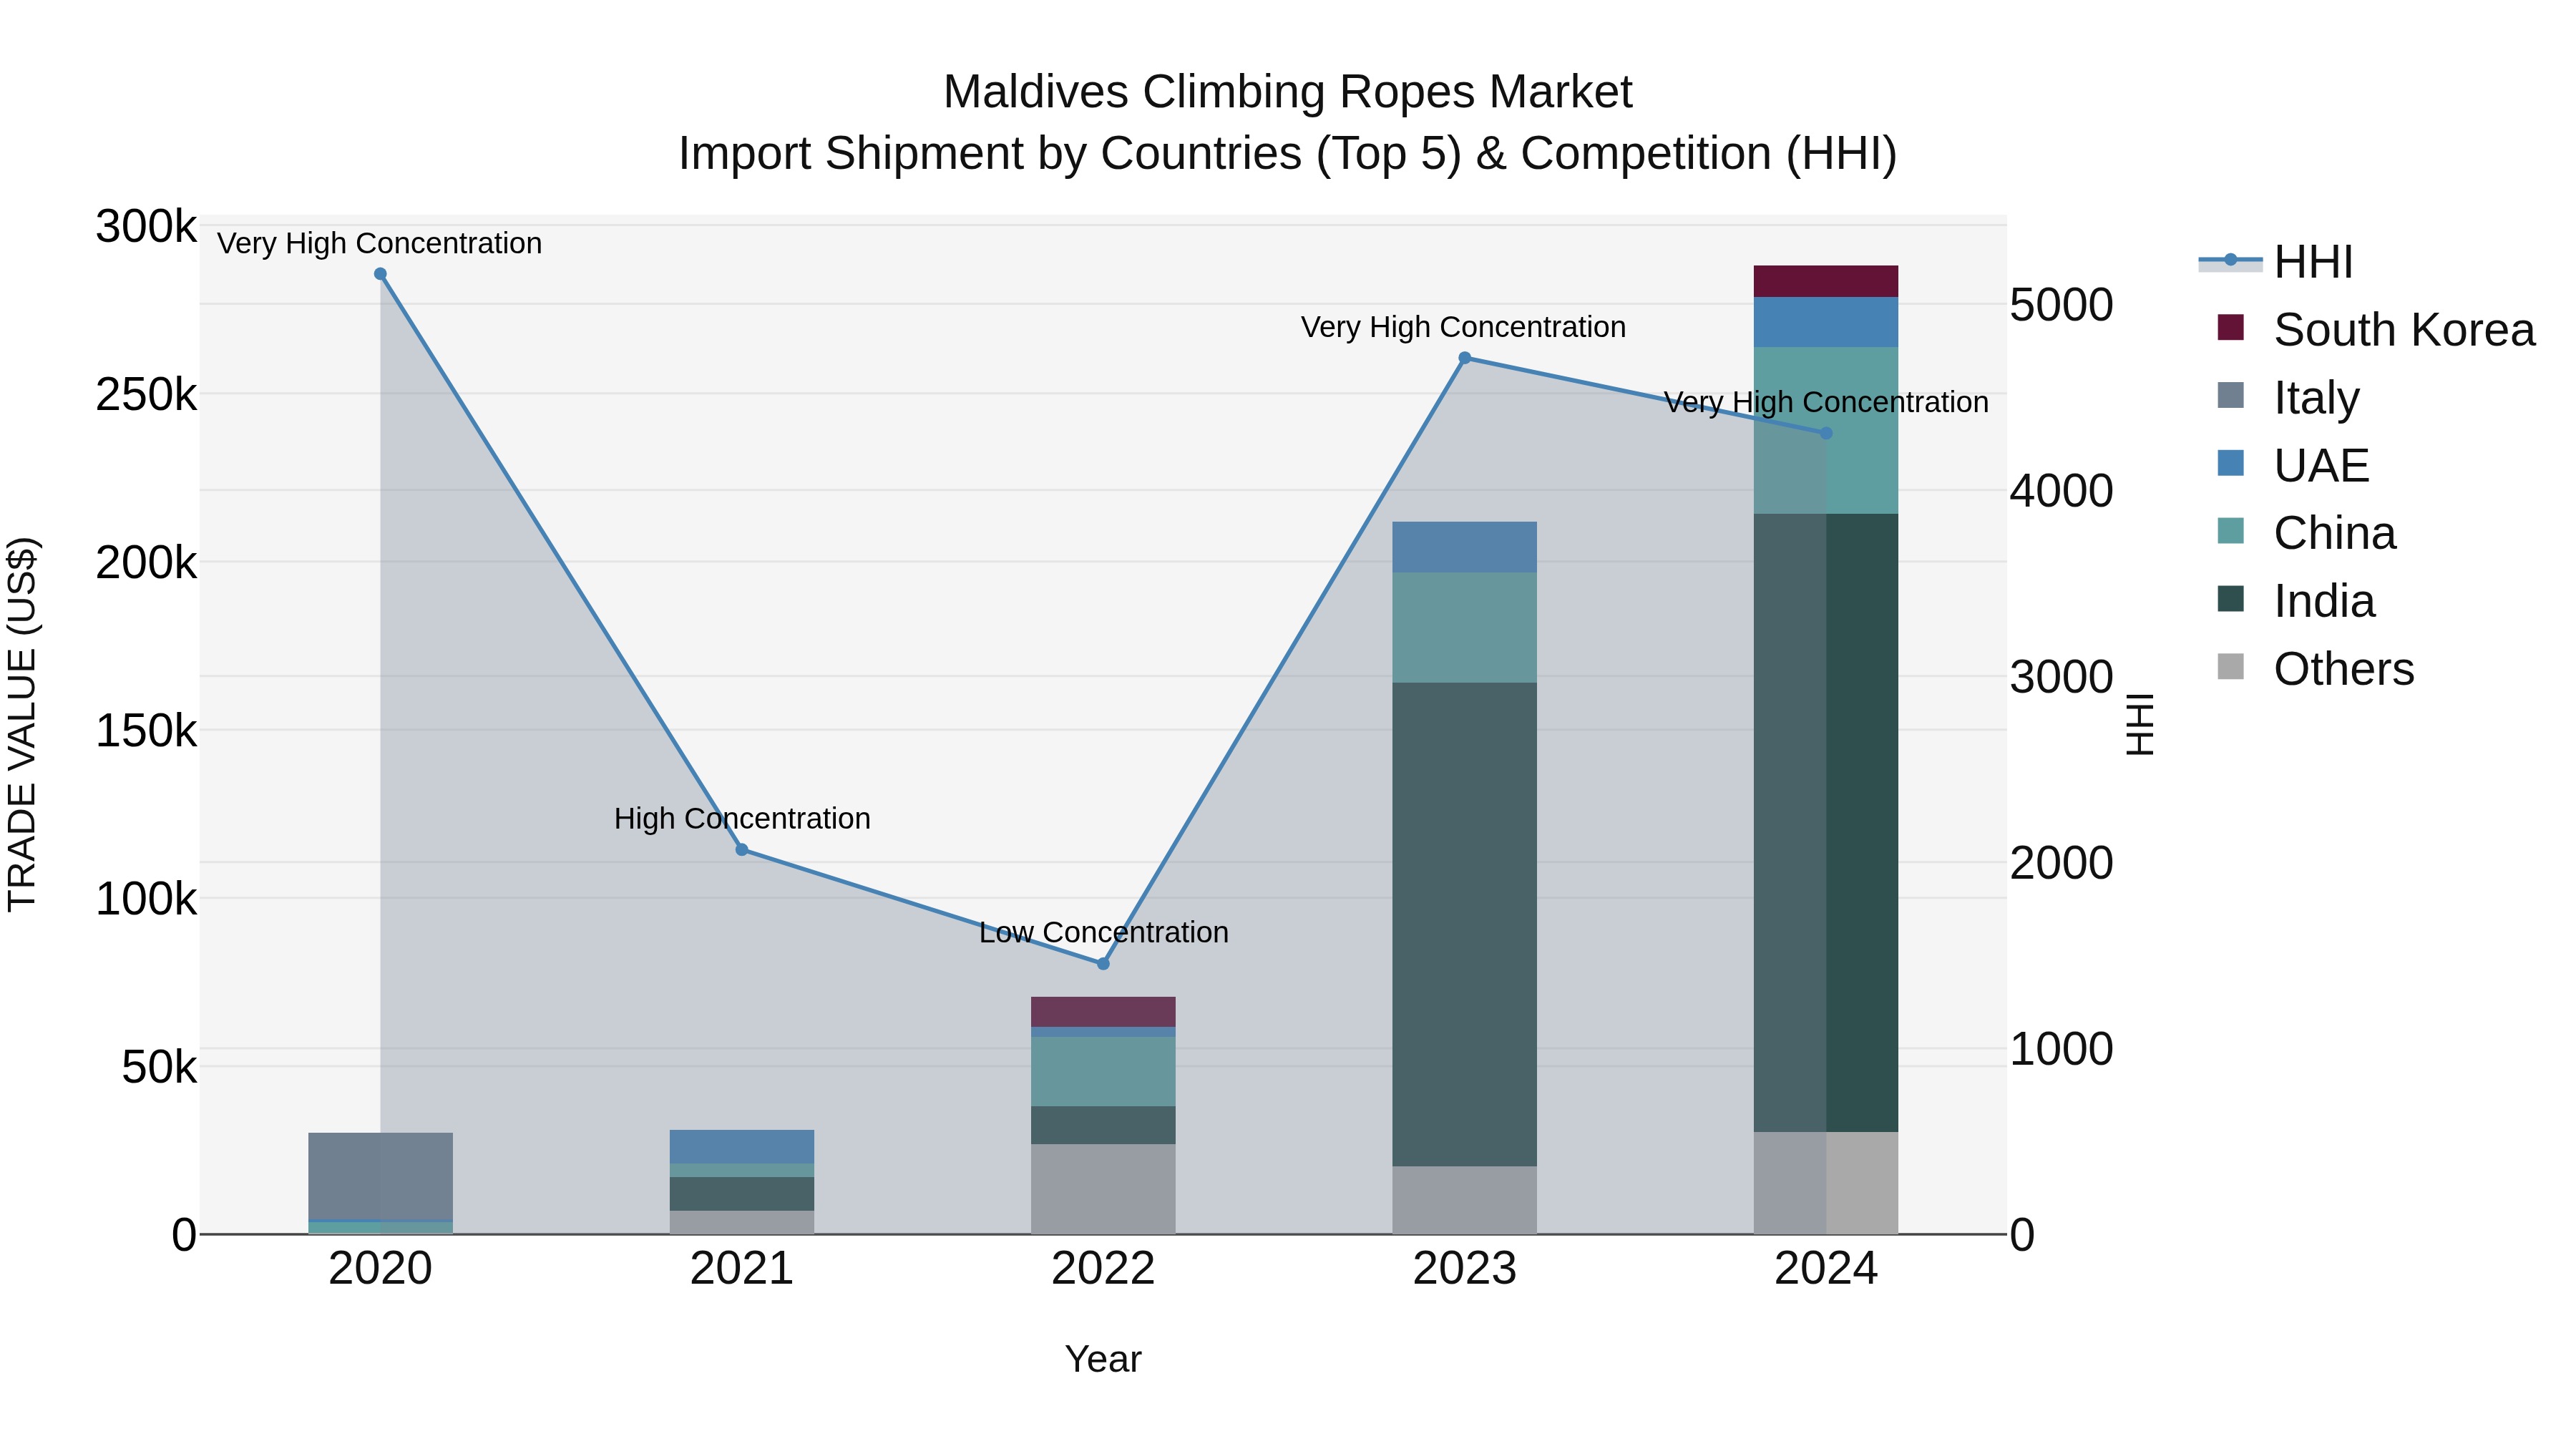This screenshot has width=2576, height=1449.
Task: Click the Low Concentration annotation
Action: (x=1104, y=933)
